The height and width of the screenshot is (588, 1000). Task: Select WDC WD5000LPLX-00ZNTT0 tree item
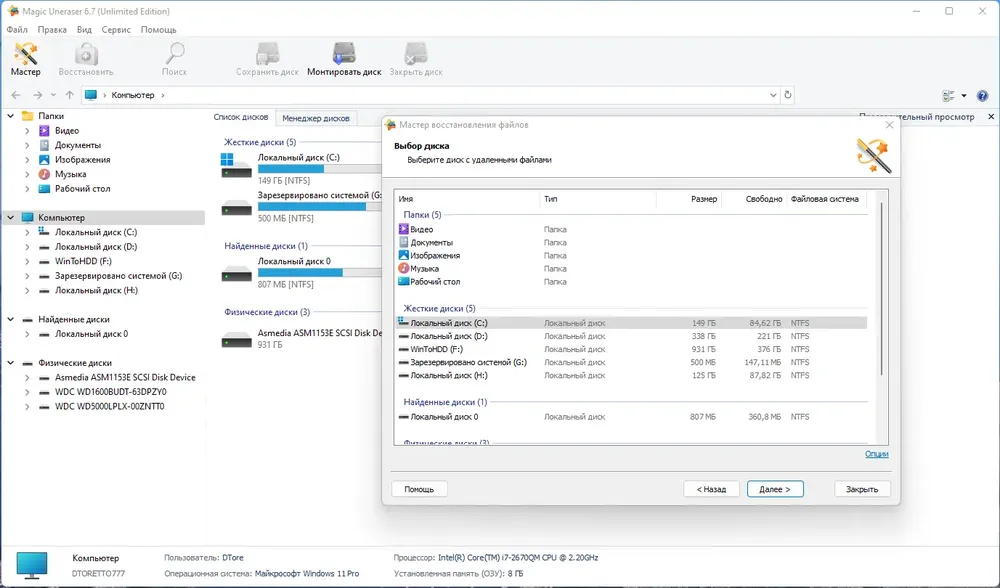(x=110, y=406)
